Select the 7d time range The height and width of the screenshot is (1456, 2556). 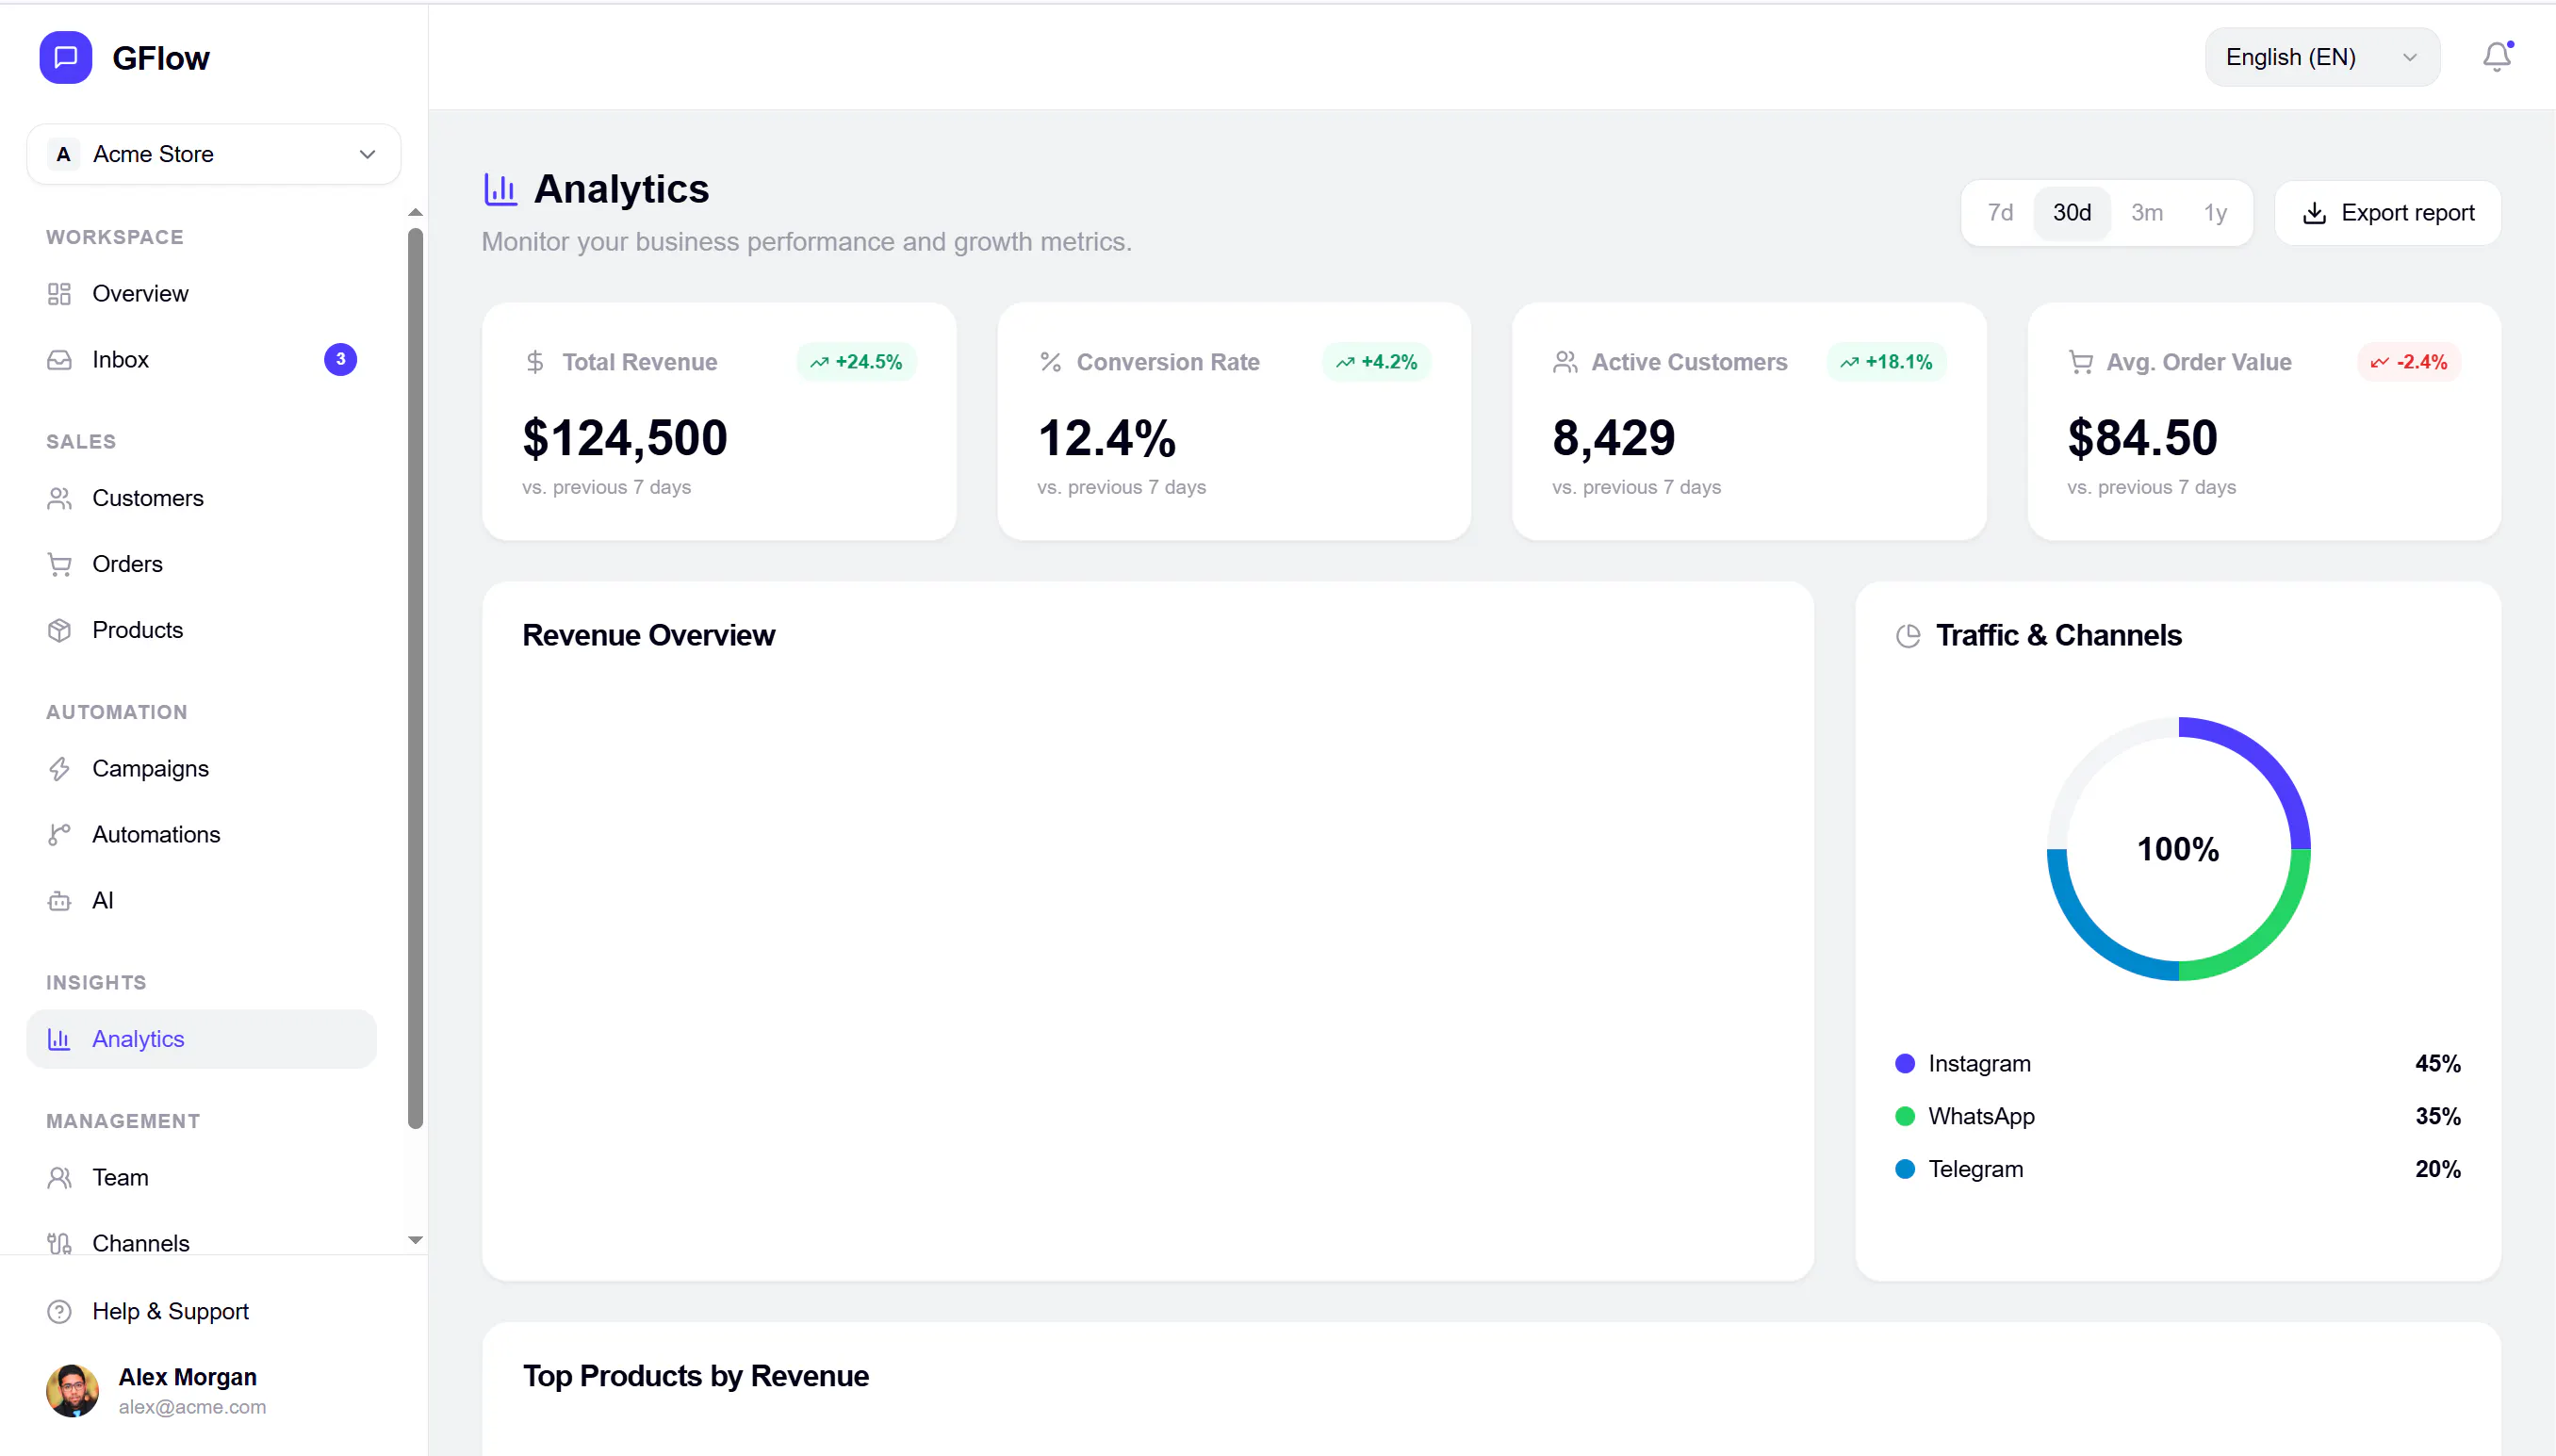pyautogui.click(x=2000, y=212)
